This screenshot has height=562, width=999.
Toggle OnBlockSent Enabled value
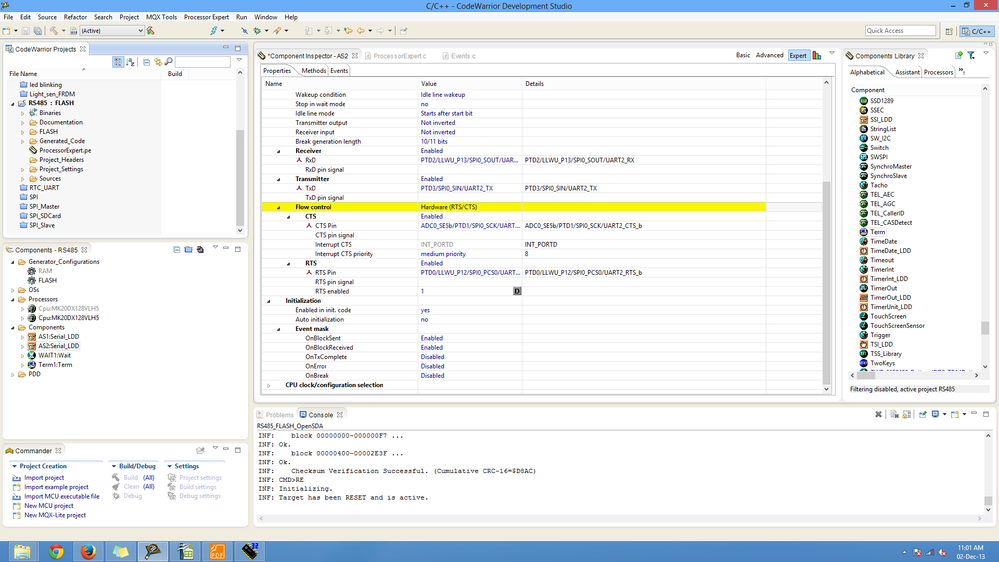431,338
